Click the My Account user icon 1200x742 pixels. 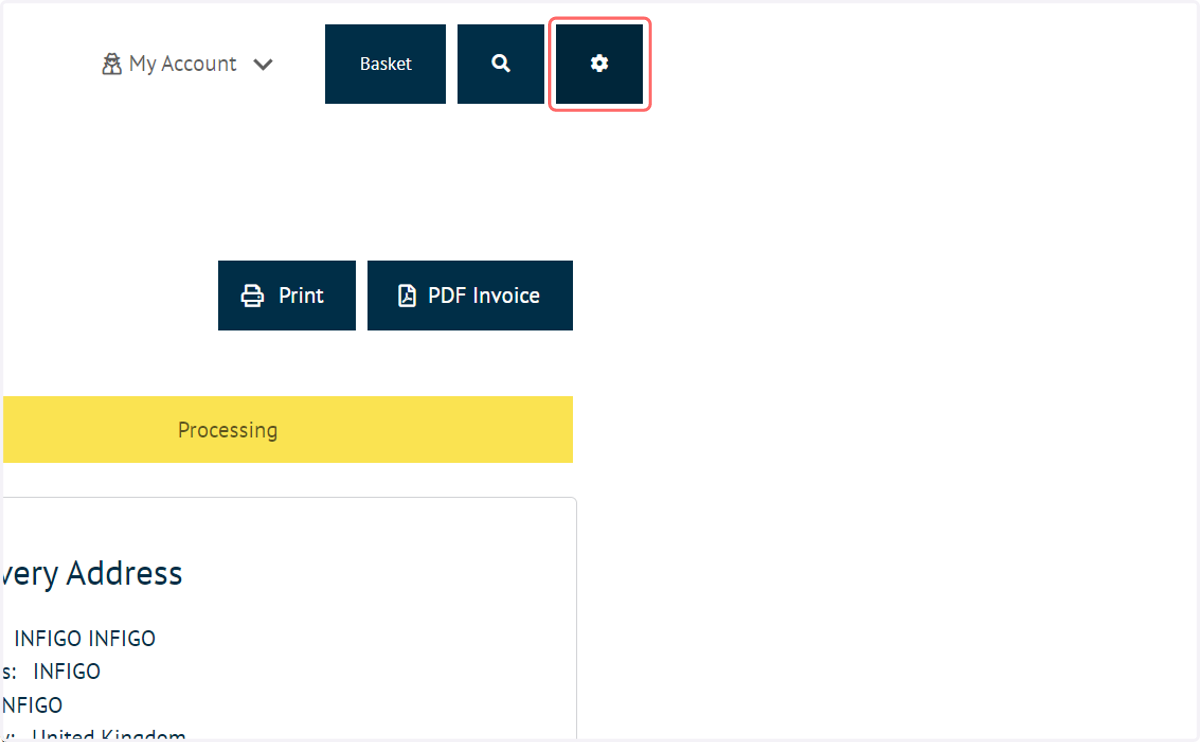112,64
